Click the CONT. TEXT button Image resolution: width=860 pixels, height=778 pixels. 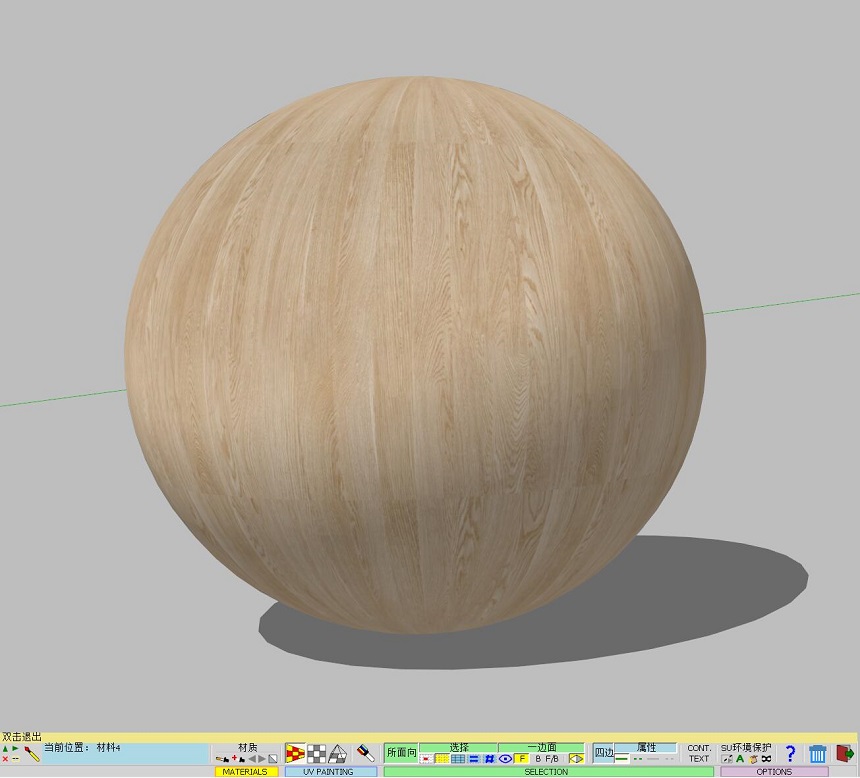(x=699, y=753)
